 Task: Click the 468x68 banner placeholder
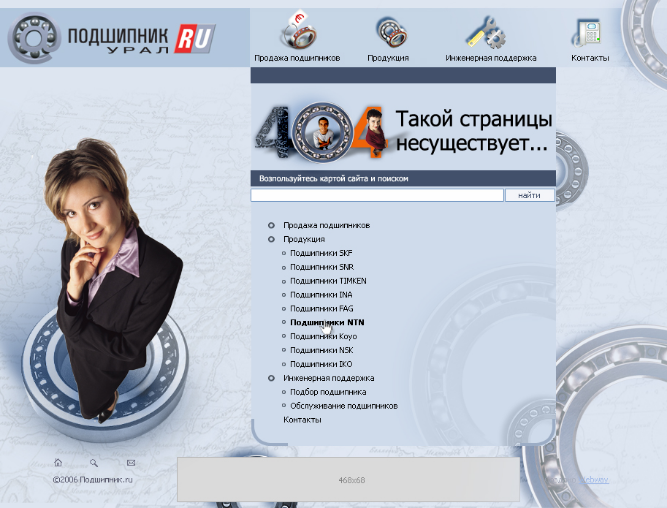[348, 479]
